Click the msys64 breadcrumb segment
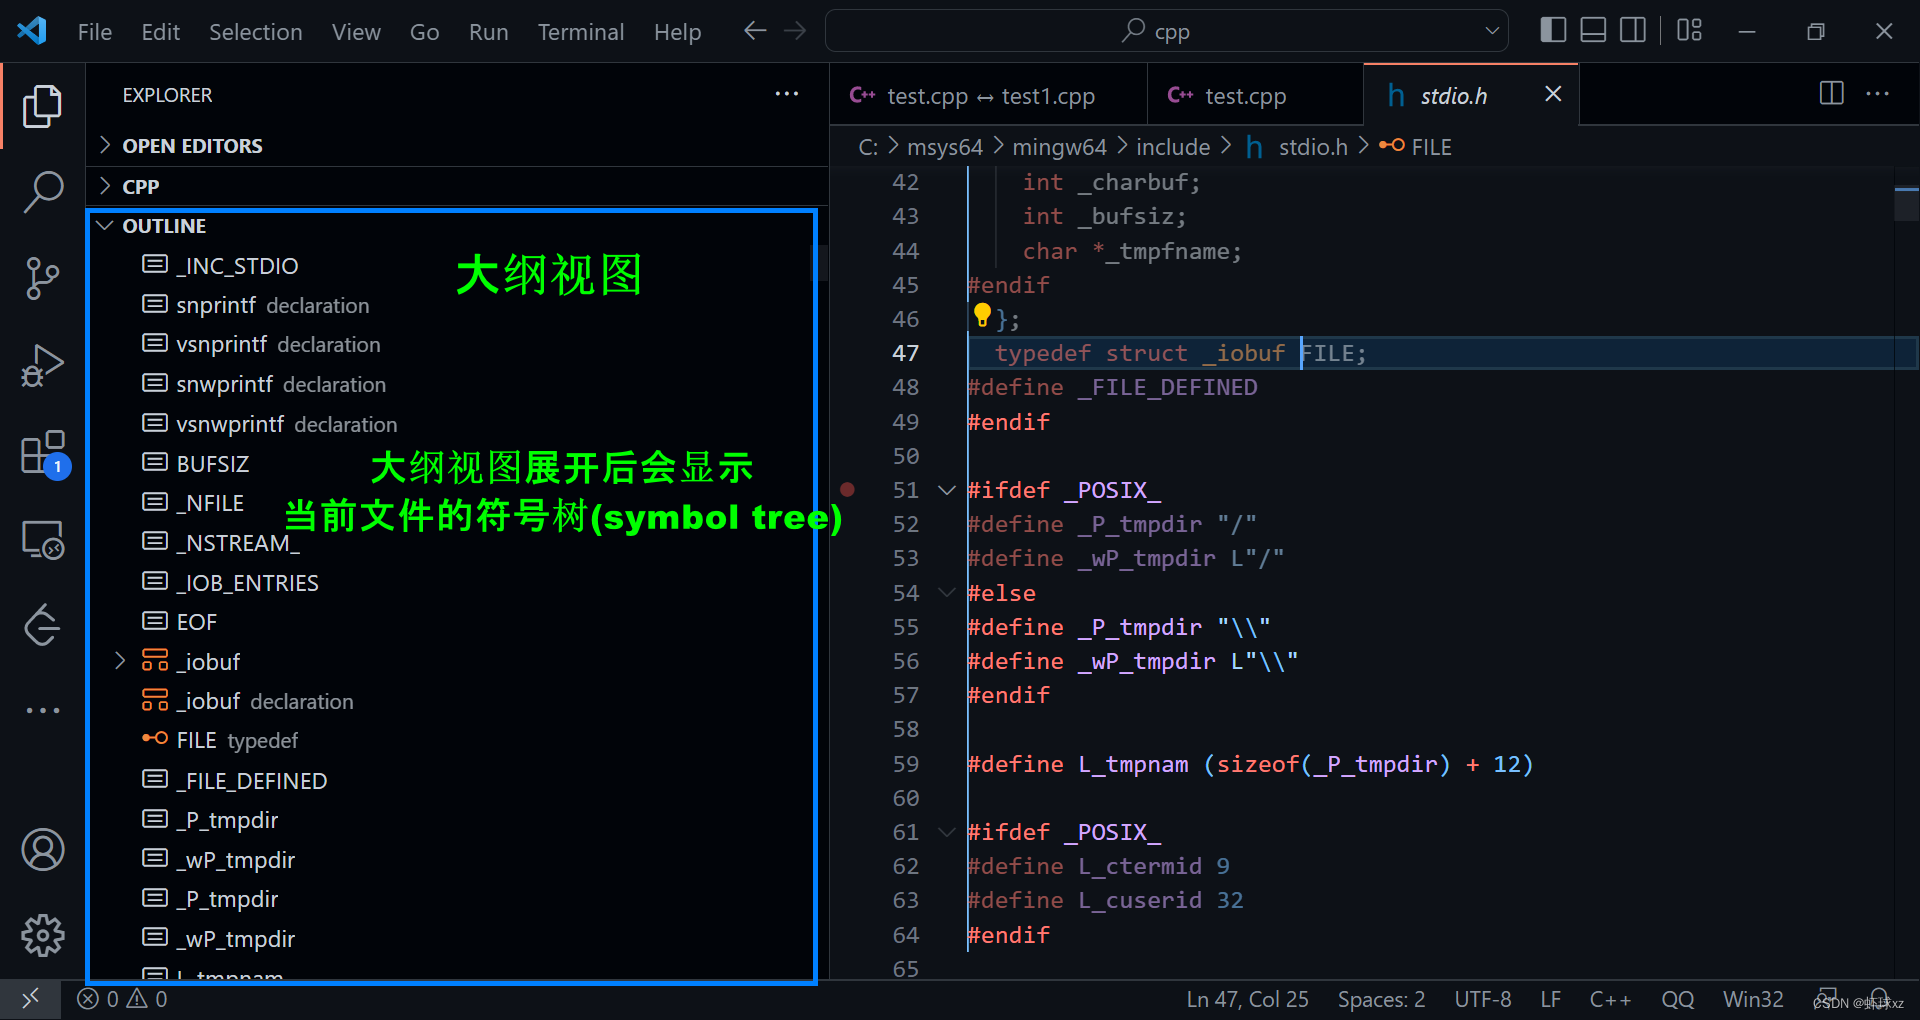Image resolution: width=1920 pixels, height=1020 pixels. 945,147
